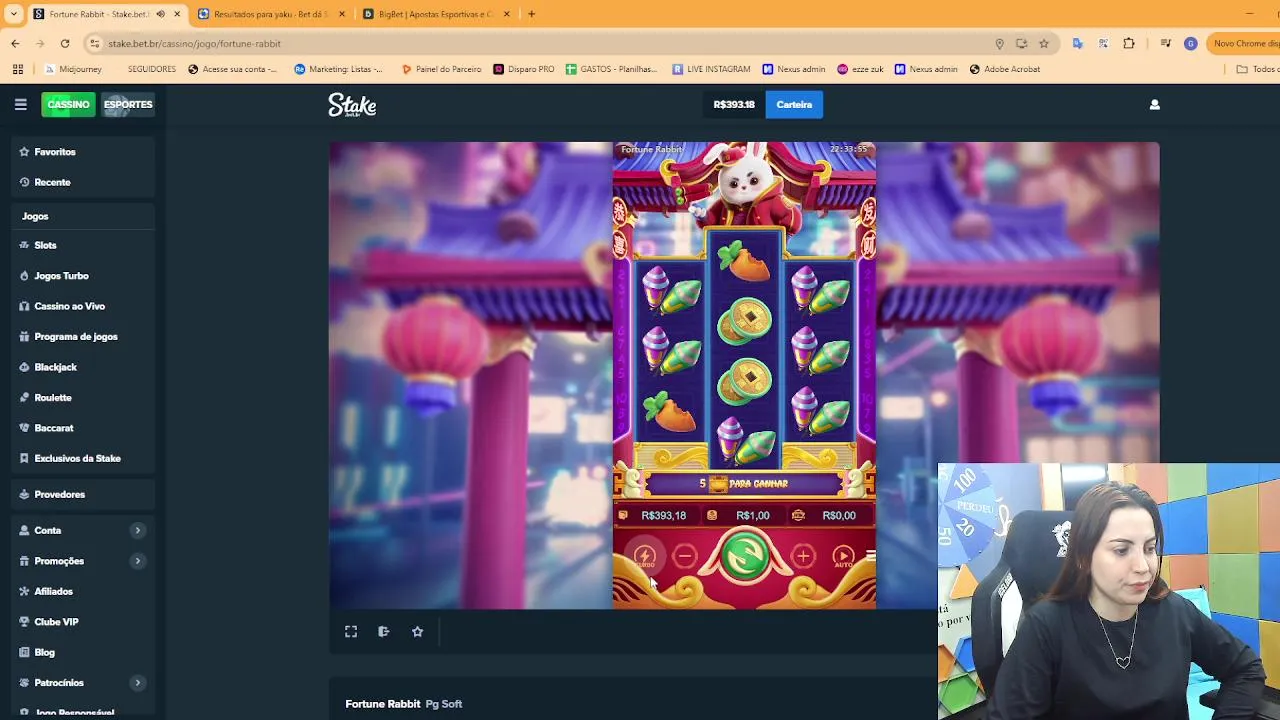Open Cassino ao Vivo
The height and width of the screenshot is (720, 1280).
(x=83, y=306)
